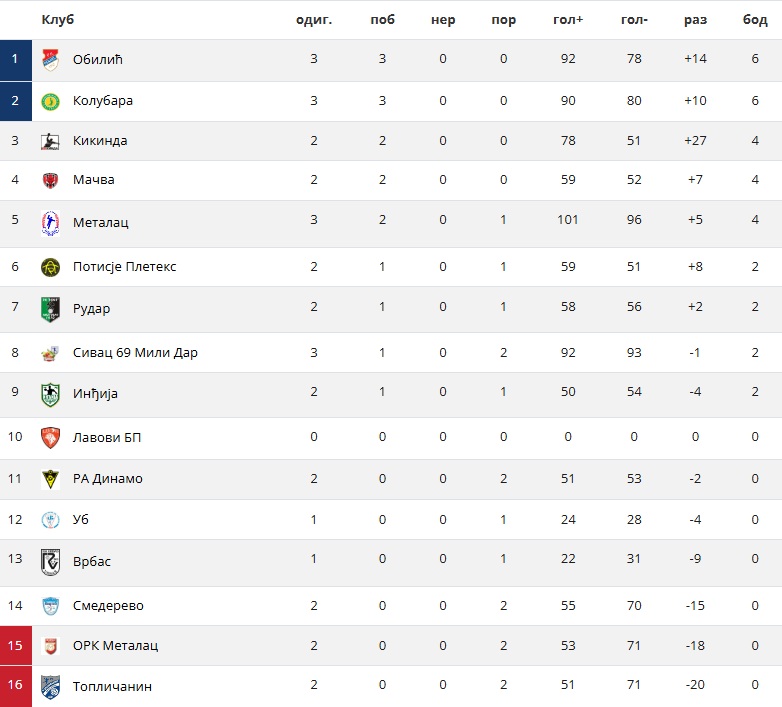The width and height of the screenshot is (782, 707).
Task: Click the Врбас shield logo
Action: click(x=50, y=562)
